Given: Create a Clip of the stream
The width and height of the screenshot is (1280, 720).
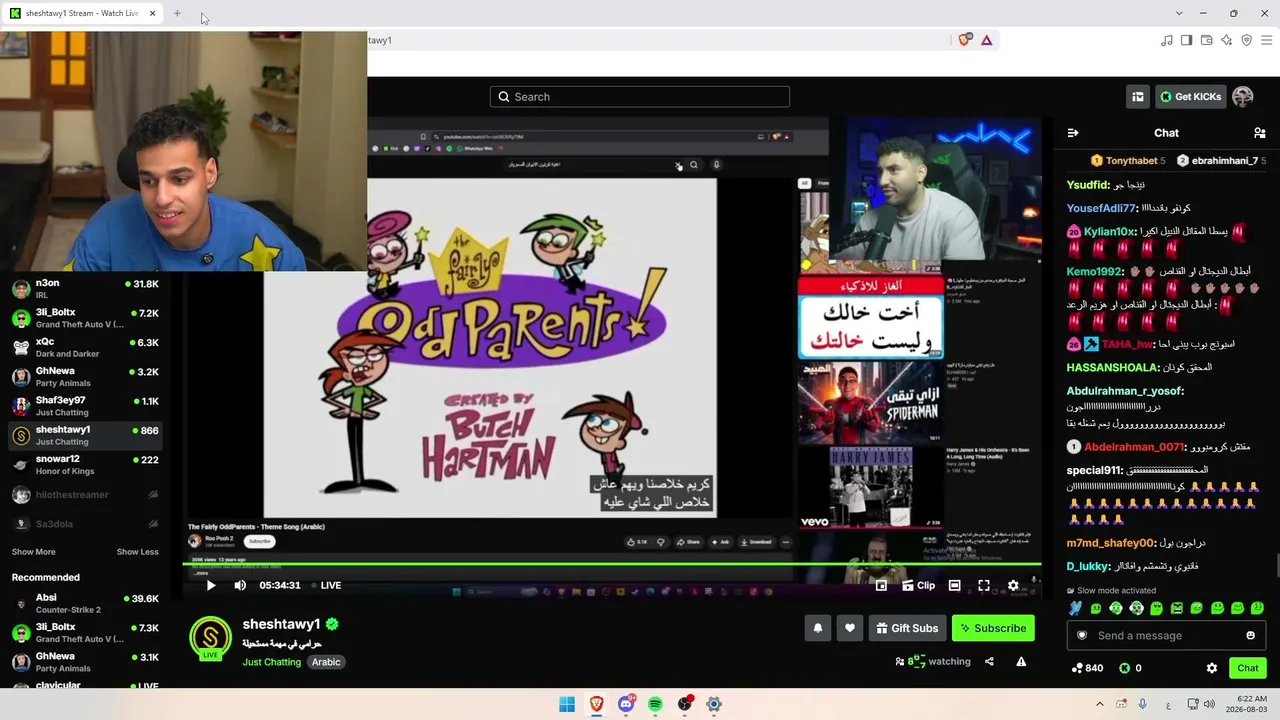Looking at the screenshot, I should pyautogui.click(x=918, y=585).
